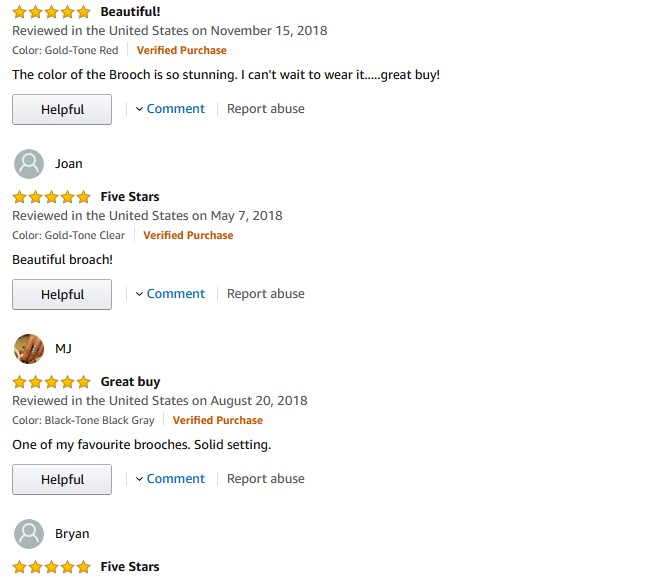Click star rating on Joan's review
666x577 pixels.
pos(51,197)
